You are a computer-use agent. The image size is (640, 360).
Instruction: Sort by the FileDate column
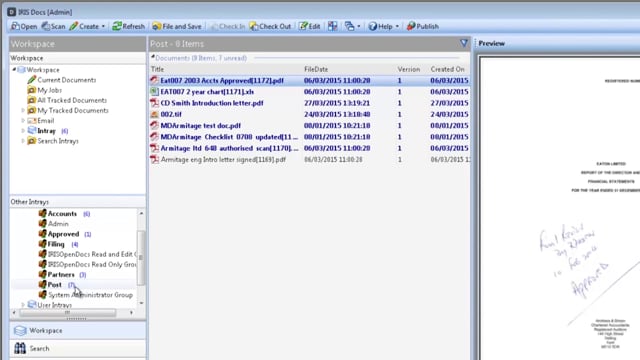pos(316,69)
